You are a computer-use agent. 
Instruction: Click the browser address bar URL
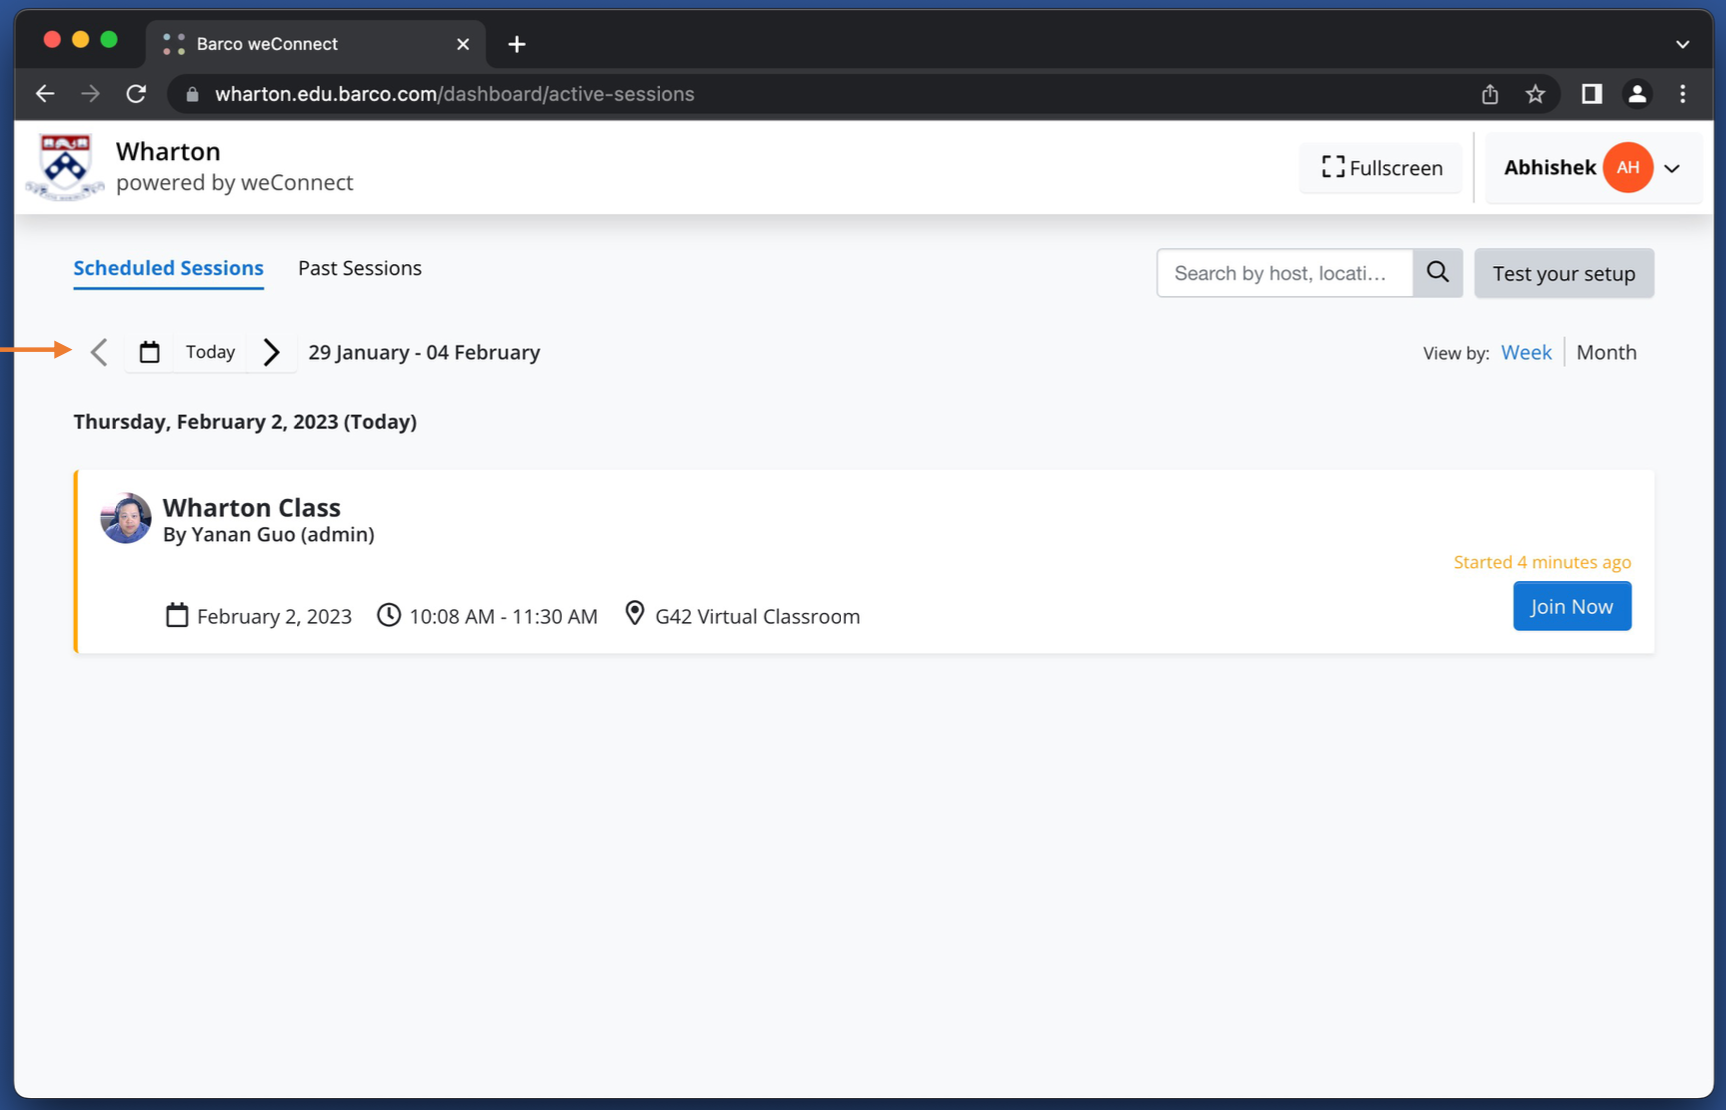pyautogui.click(x=455, y=94)
